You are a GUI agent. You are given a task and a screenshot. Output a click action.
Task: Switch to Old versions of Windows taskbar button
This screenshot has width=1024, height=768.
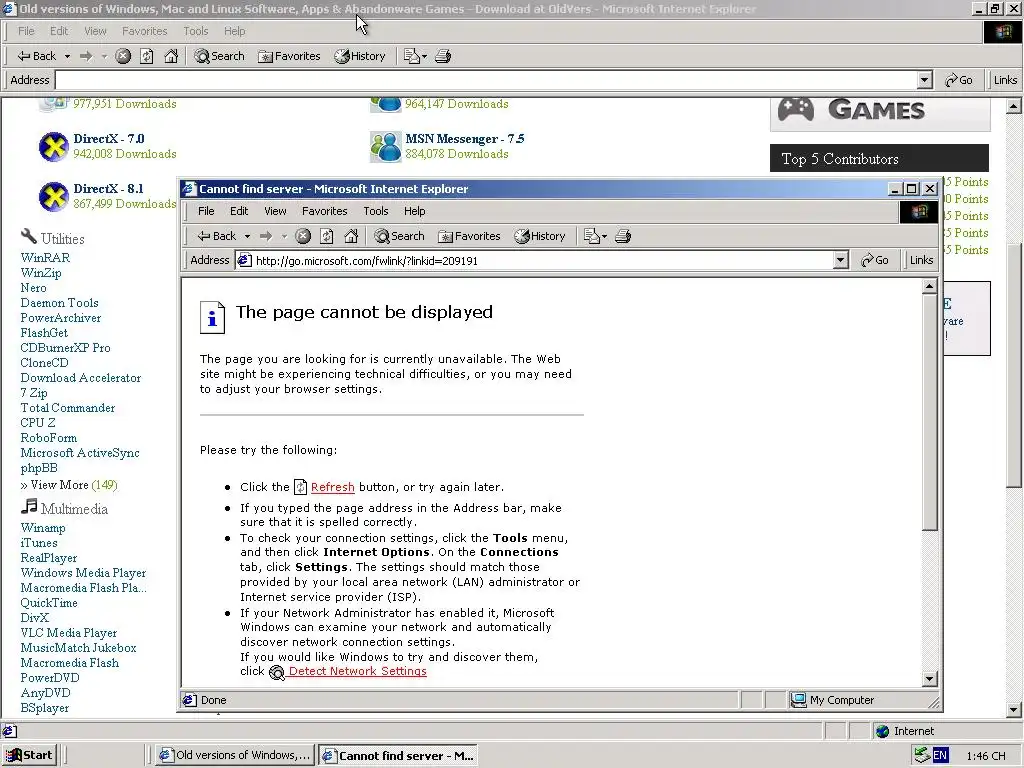pos(235,756)
